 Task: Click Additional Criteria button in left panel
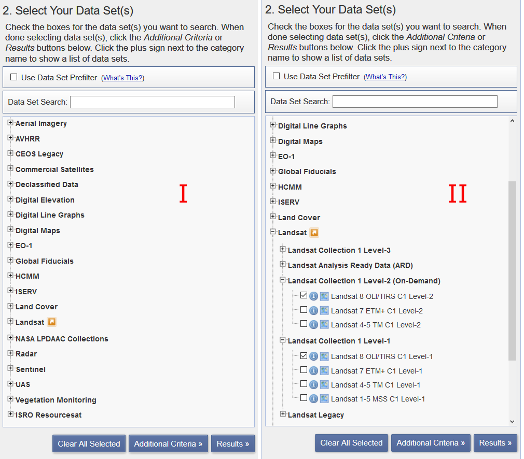[168, 444]
